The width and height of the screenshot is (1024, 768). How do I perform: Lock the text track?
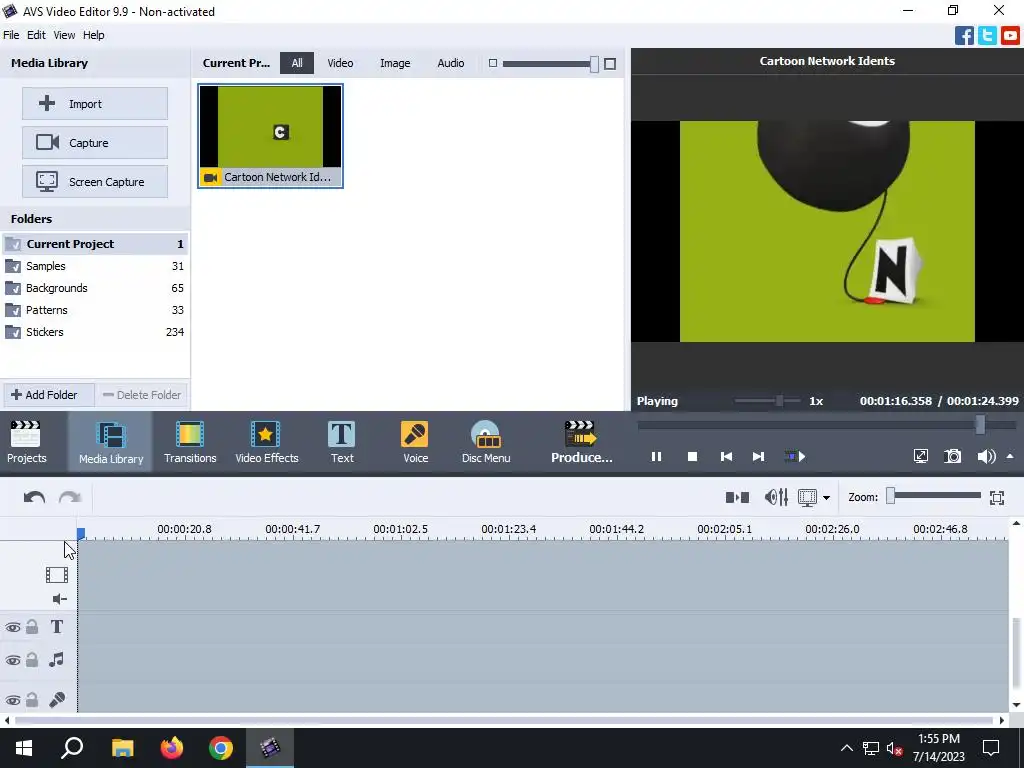tap(32, 628)
